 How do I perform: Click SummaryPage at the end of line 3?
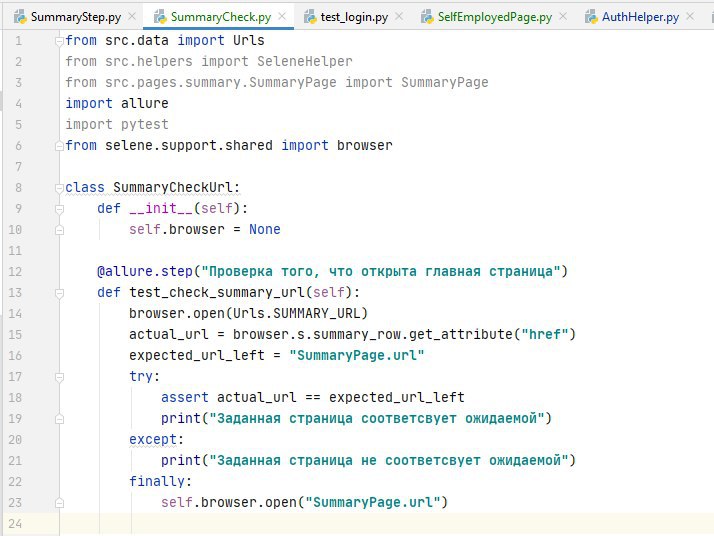[444, 82]
